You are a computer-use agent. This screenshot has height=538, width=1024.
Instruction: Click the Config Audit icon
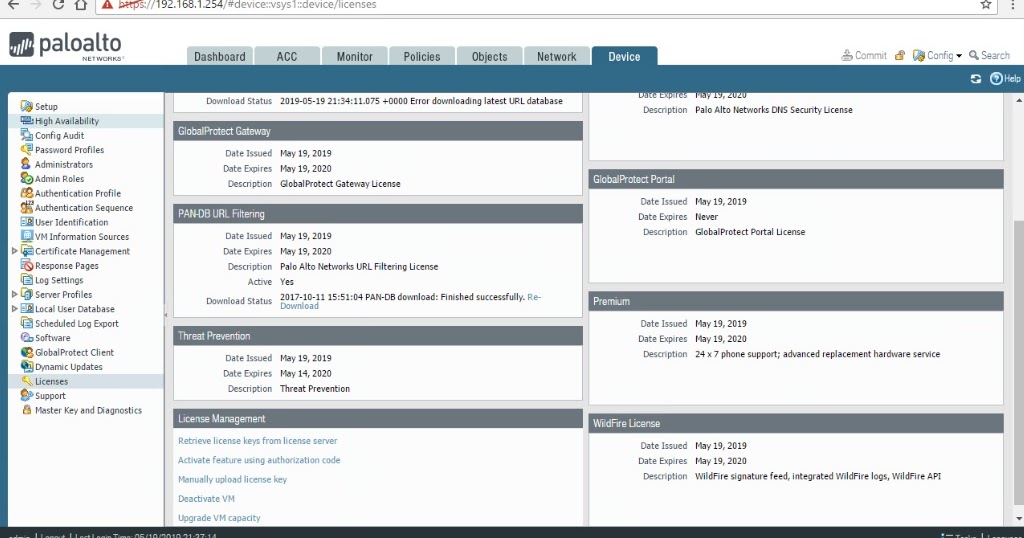click(27, 134)
